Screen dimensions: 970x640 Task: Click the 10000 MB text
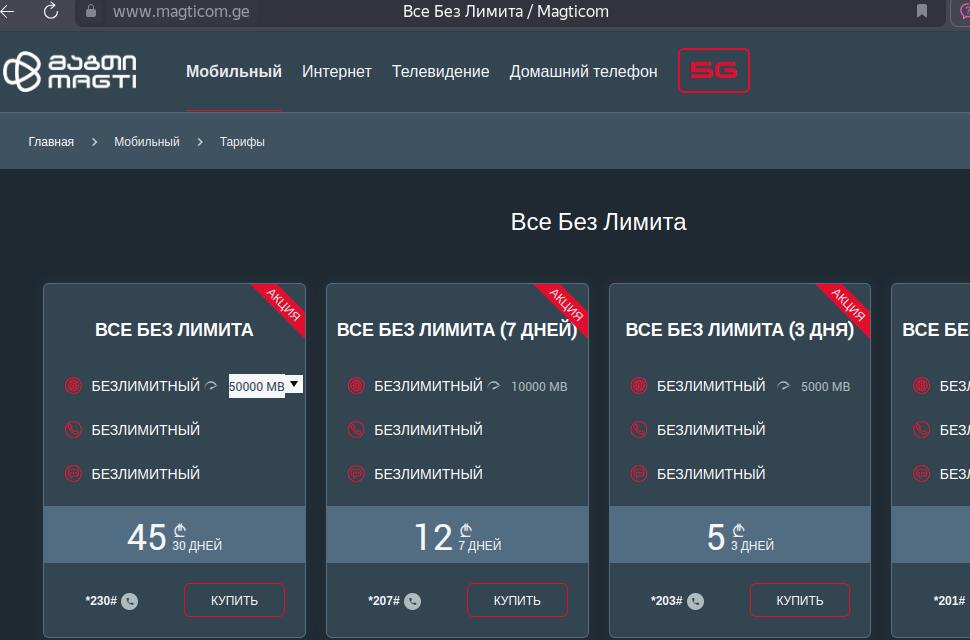(x=539, y=386)
